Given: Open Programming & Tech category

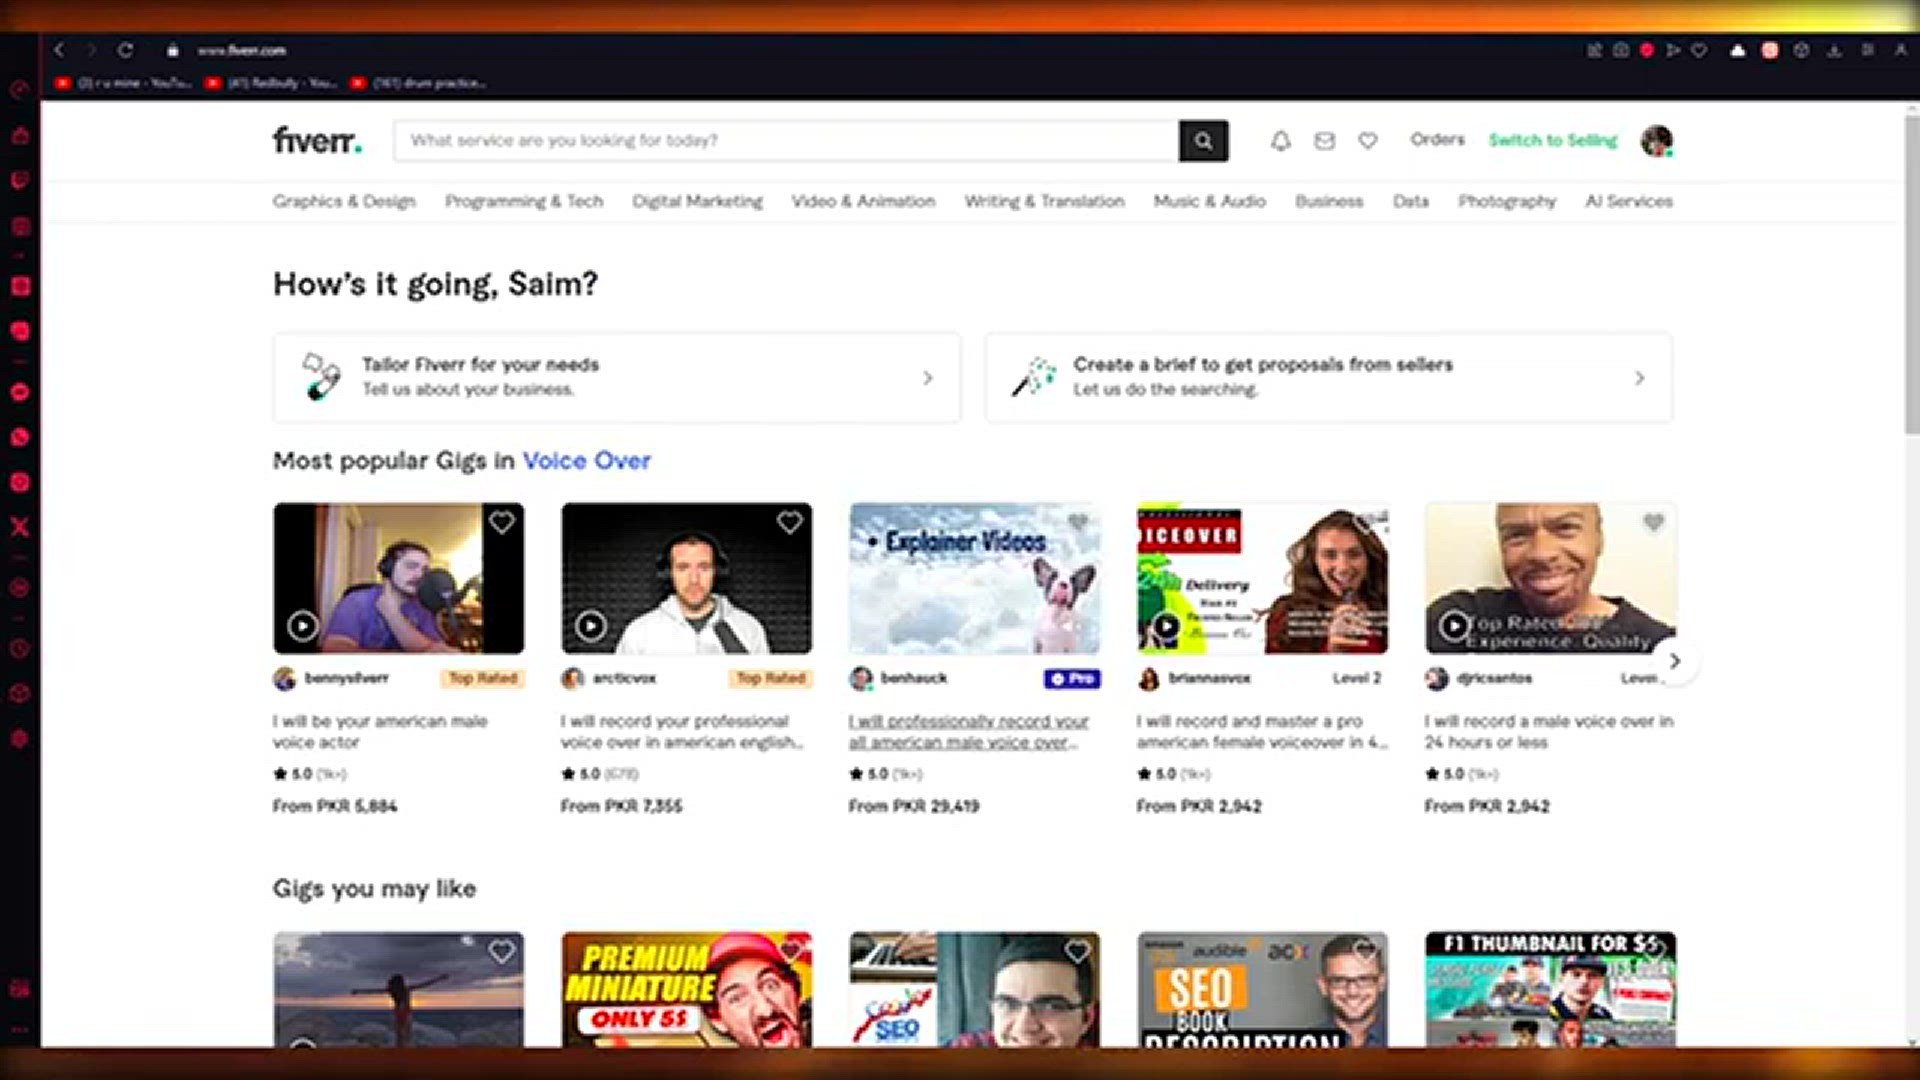Looking at the screenshot, I should click(x=524, y=201).
